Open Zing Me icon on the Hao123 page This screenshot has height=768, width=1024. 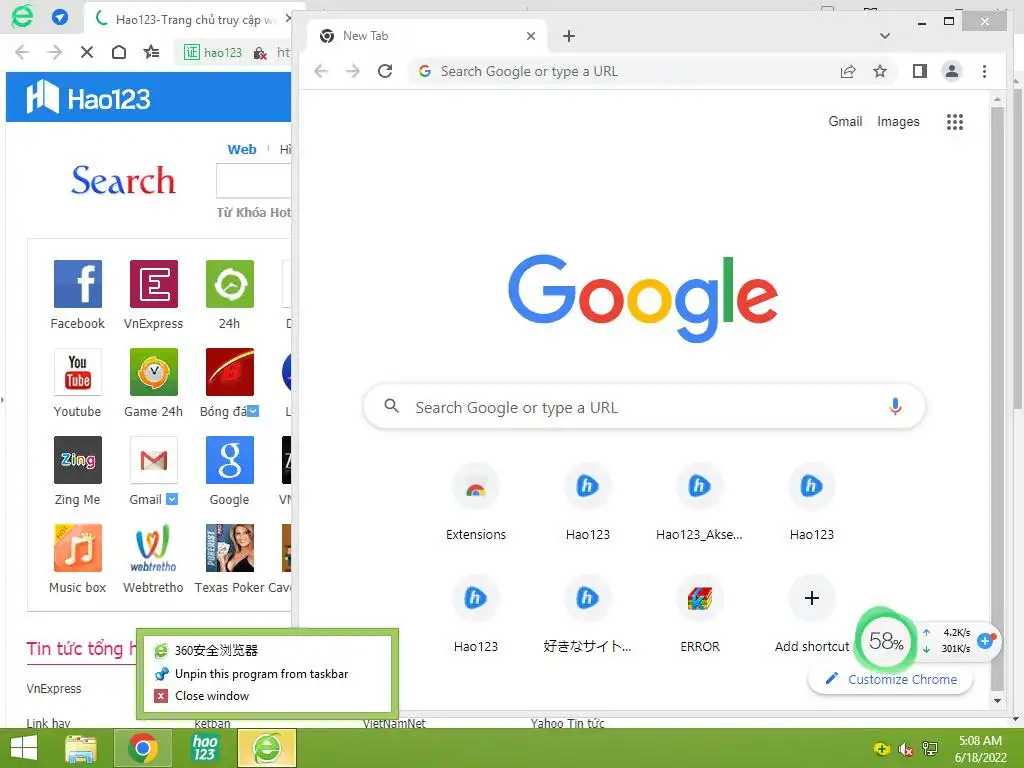78,460
